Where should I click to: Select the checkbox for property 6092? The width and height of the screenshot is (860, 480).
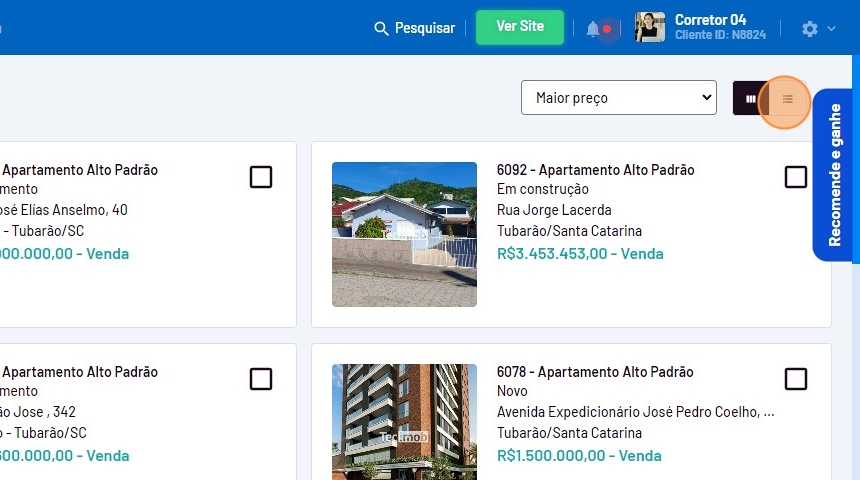tap(796, 177)
